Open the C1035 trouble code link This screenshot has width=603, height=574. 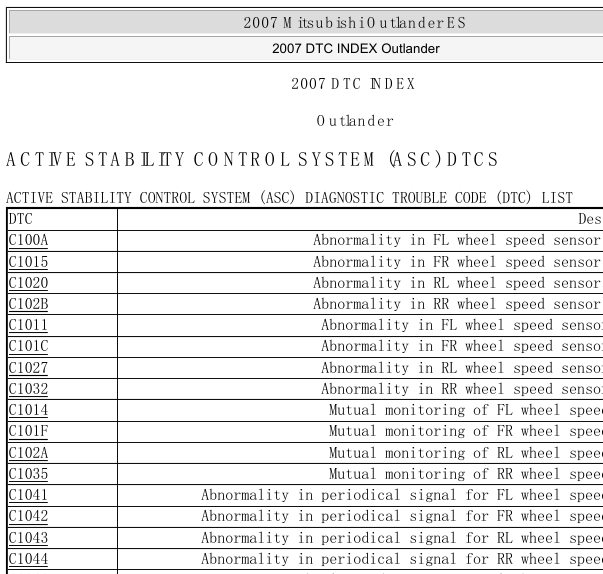point(28,474)
